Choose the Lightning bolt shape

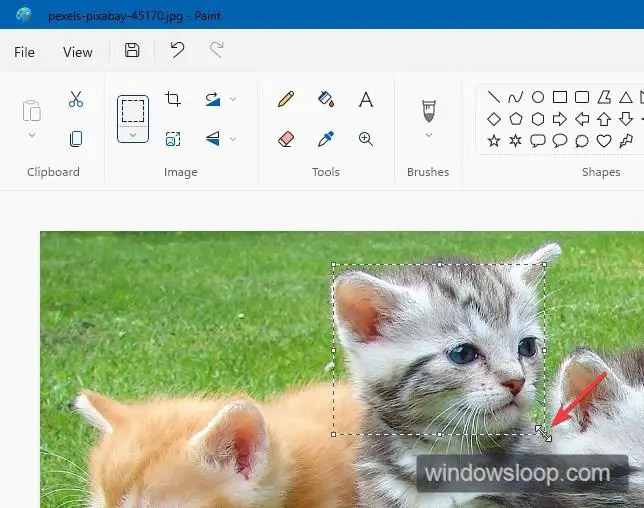(x=626, y=141)
